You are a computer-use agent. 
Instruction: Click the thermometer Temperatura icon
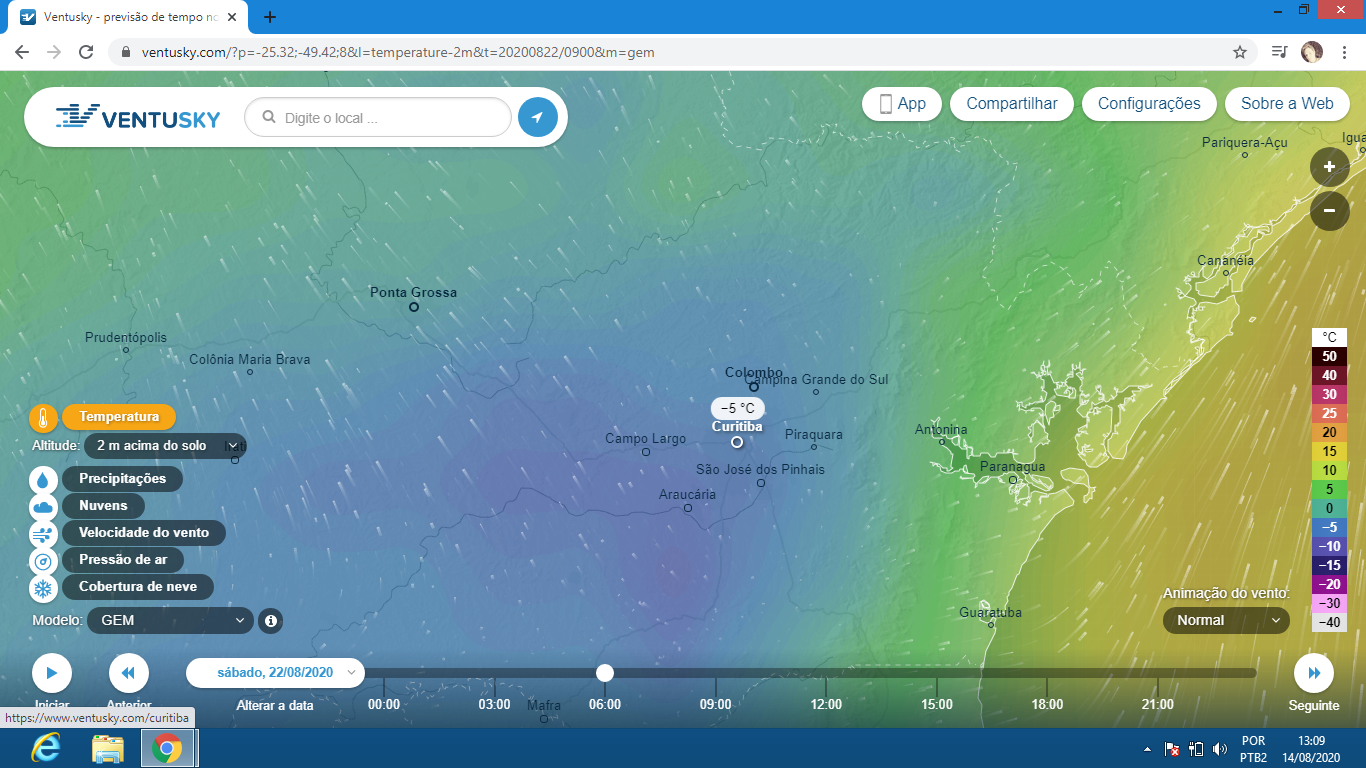44,417
